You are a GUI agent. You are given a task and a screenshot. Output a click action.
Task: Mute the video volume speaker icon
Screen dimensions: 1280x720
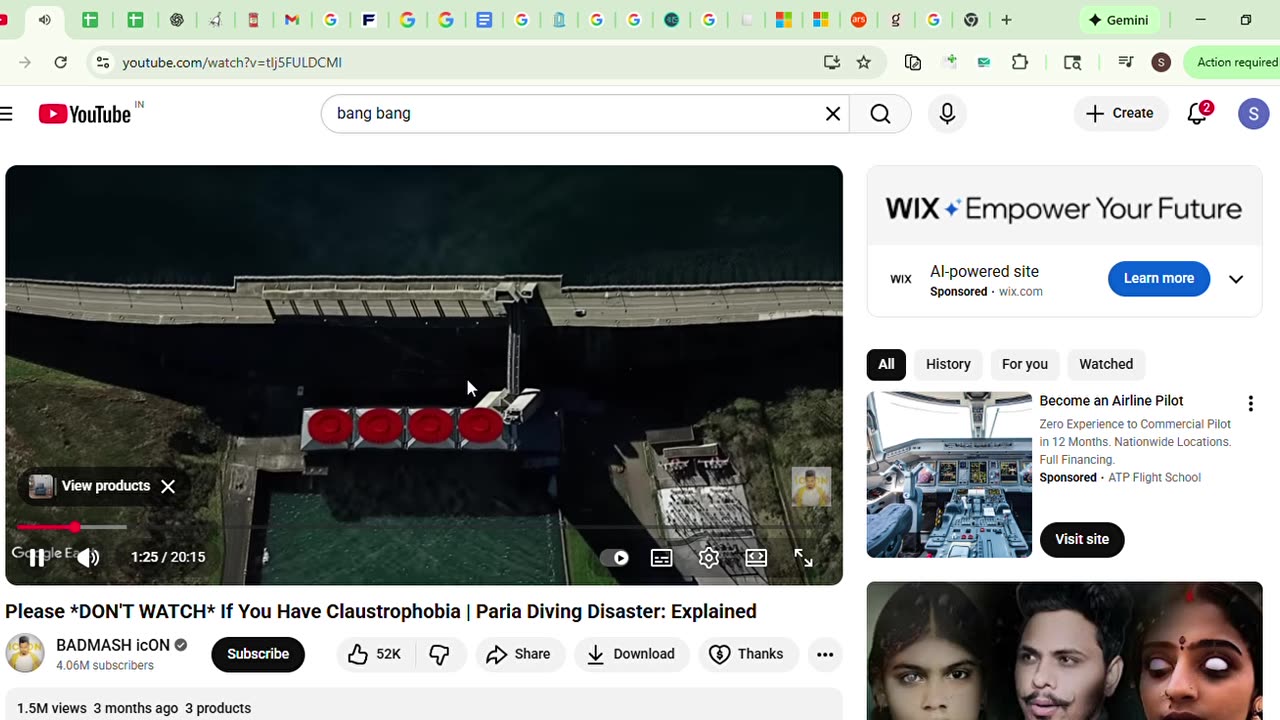point(88,558)
